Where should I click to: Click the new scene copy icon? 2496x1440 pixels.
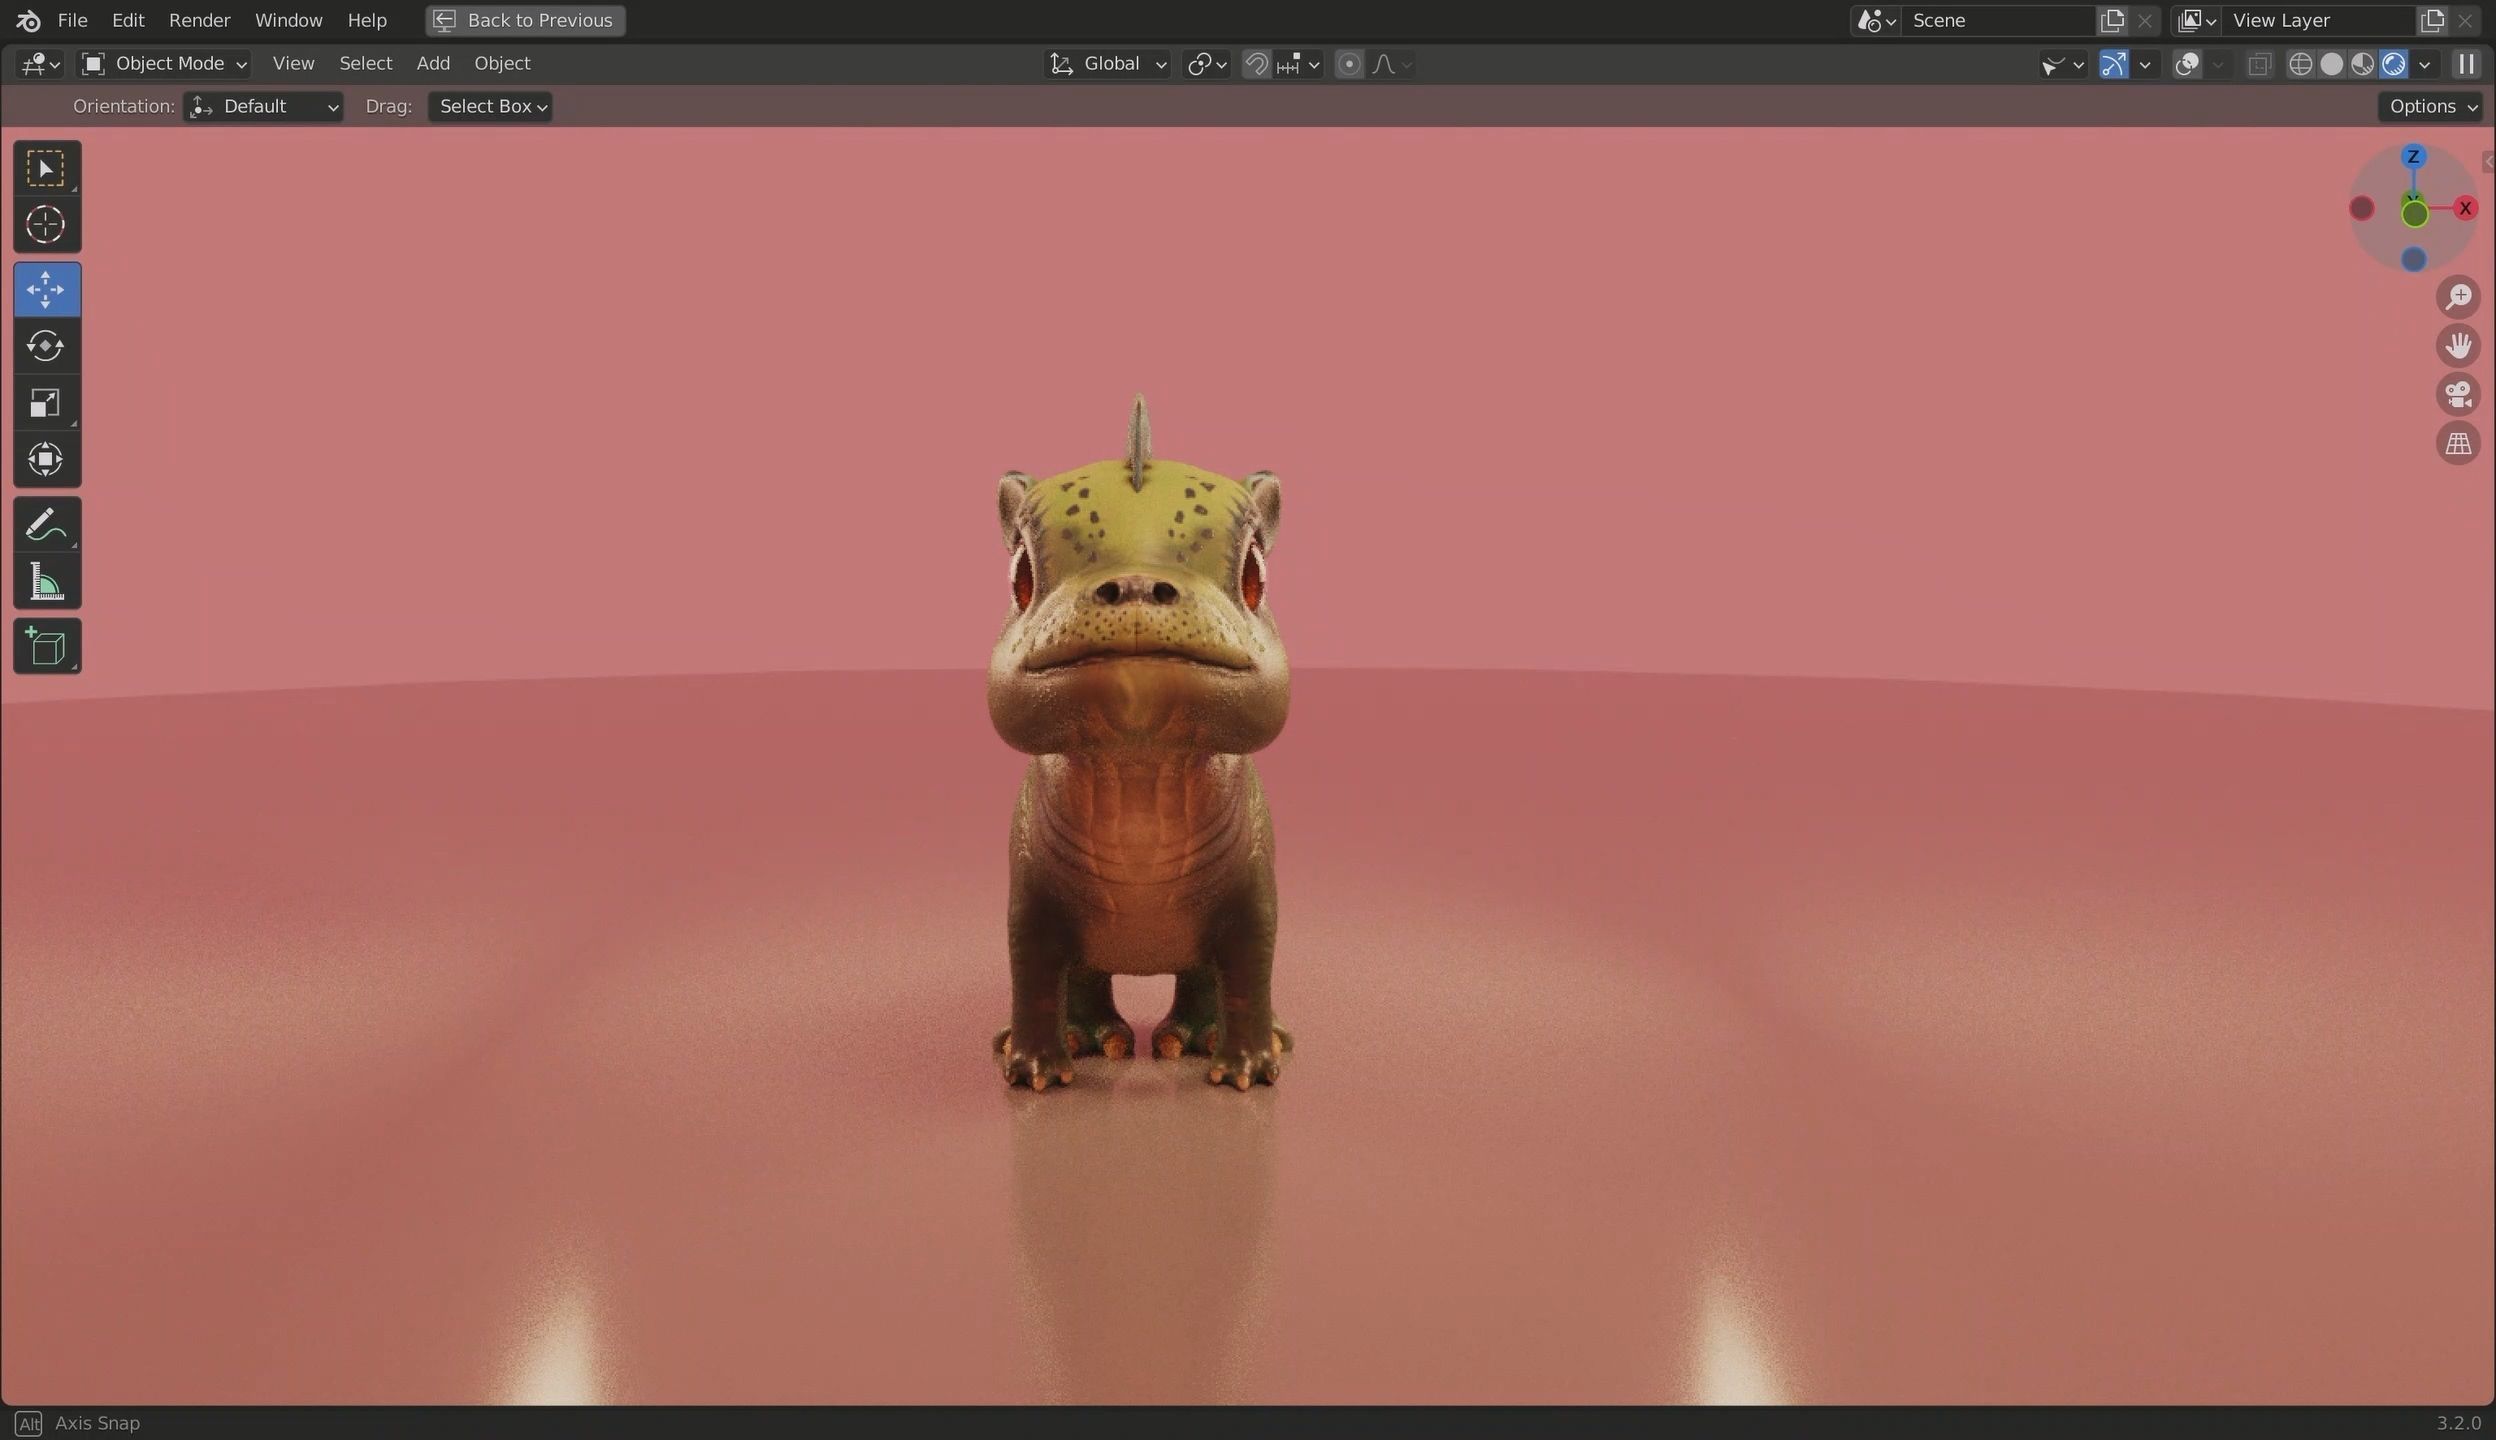click(2112, 20)
